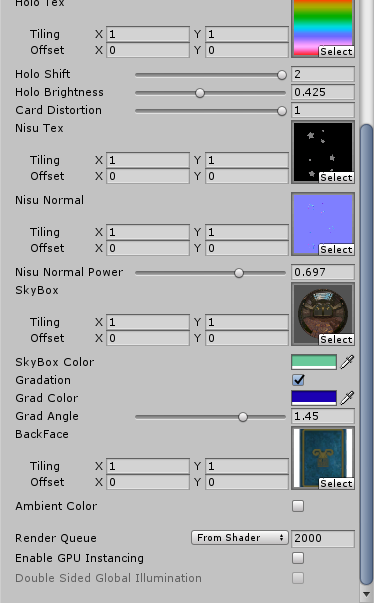
Task: Click SkyBox Offset Y field
Action: point(247,338)
